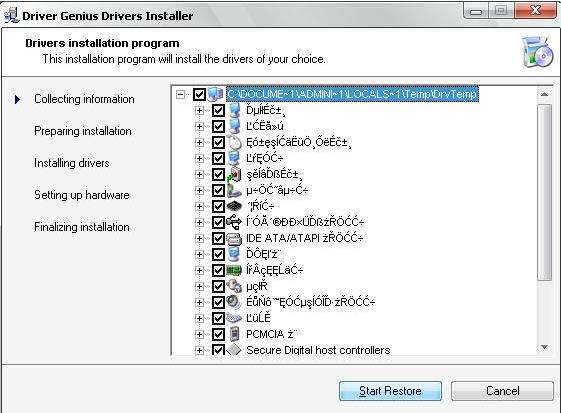Click the IDE ATA/ATAPI controller icon
The image size is (561, 413).
234,238
